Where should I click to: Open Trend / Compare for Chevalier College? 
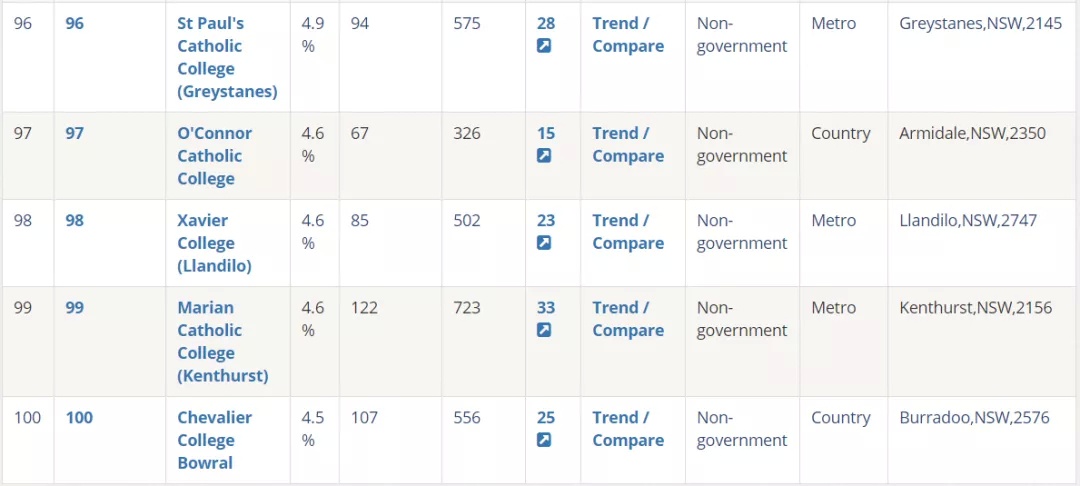click(628, 429)
